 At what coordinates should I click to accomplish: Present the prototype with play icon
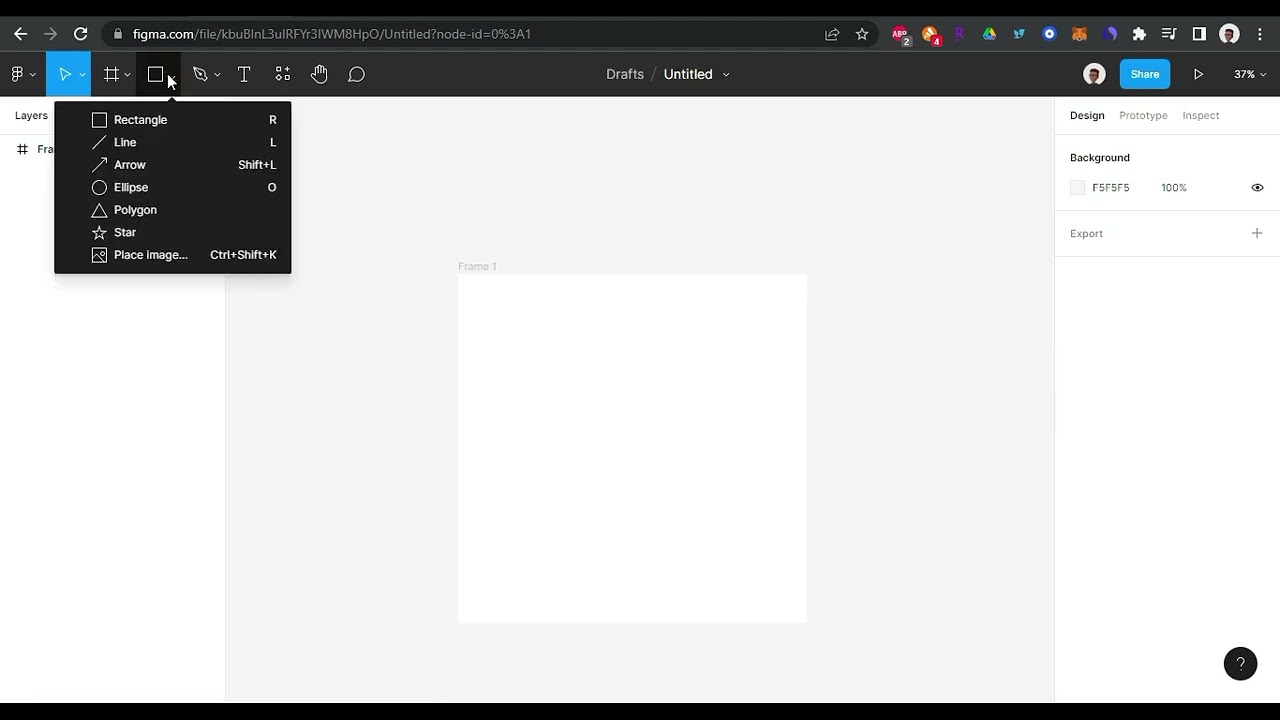1198,74
